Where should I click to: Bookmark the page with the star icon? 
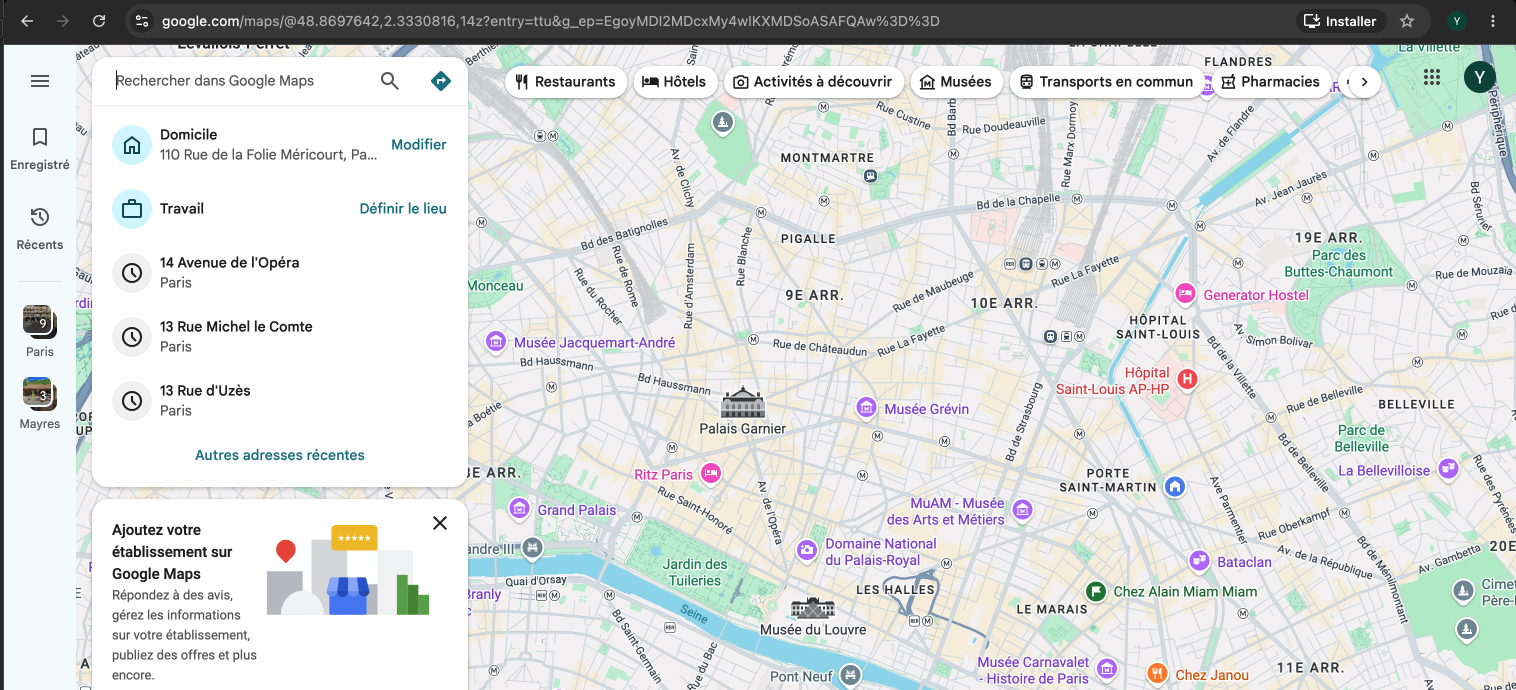click(1407, 21)
